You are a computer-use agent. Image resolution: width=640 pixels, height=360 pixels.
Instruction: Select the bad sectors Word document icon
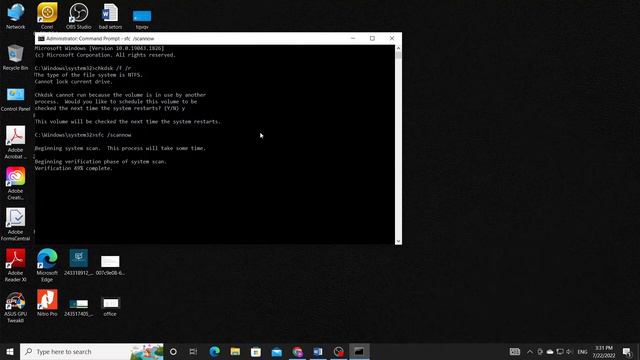pos(110,16)
